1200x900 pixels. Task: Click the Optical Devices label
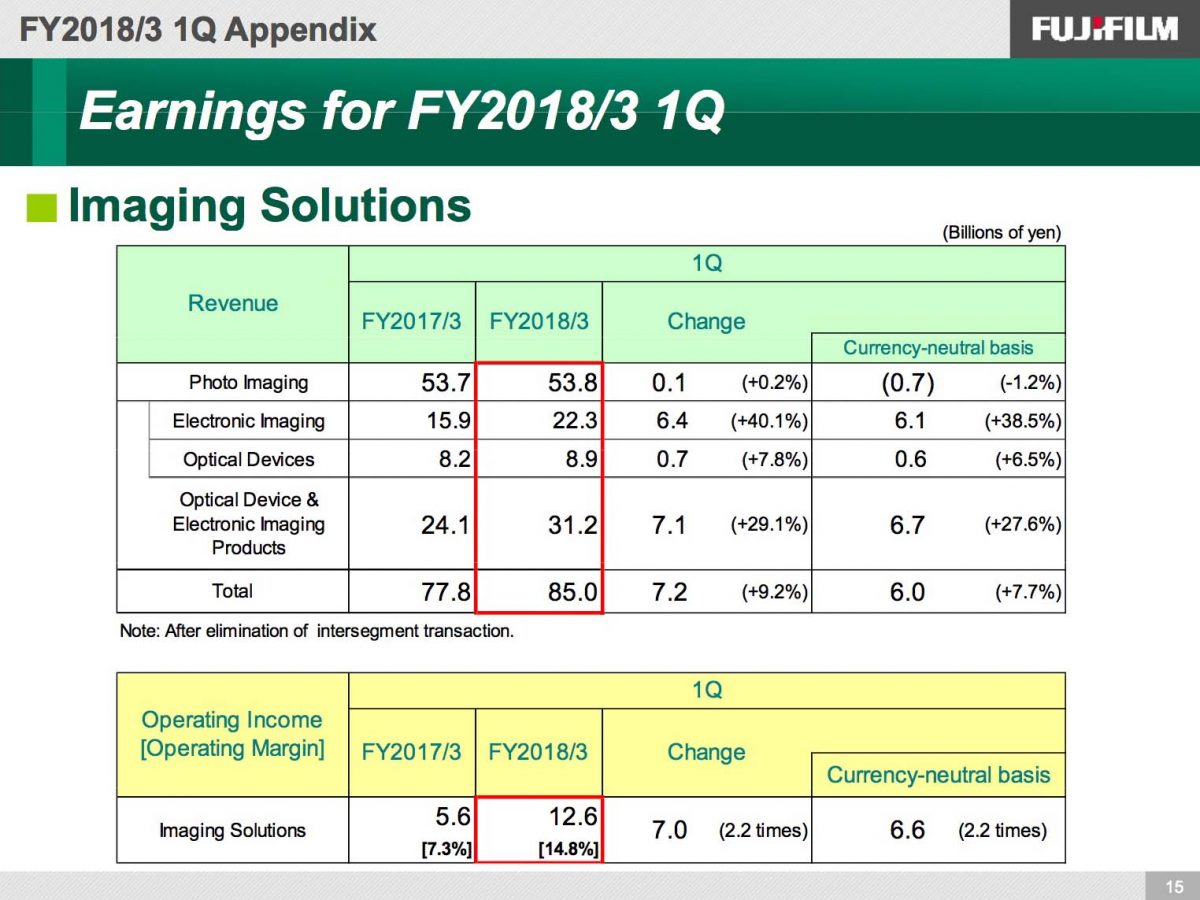coord(246,459)
